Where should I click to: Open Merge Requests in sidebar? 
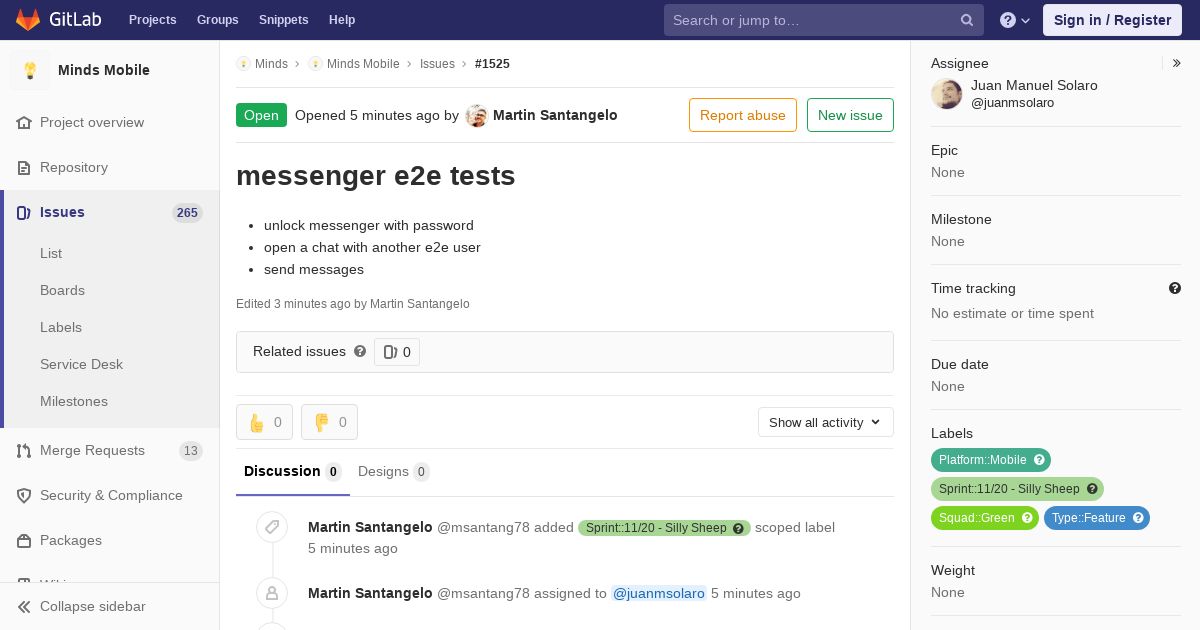[92, 450]
